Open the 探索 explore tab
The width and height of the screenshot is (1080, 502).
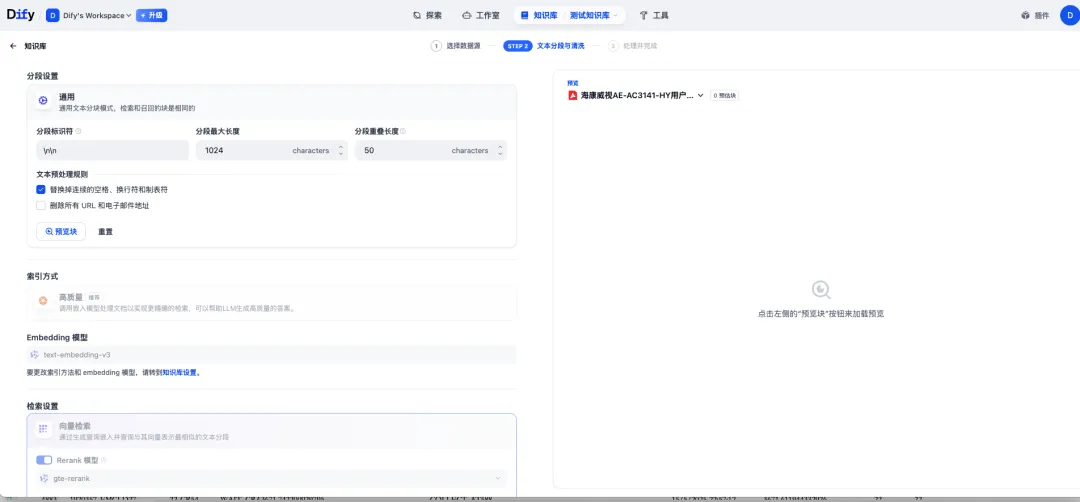[427, 15]
